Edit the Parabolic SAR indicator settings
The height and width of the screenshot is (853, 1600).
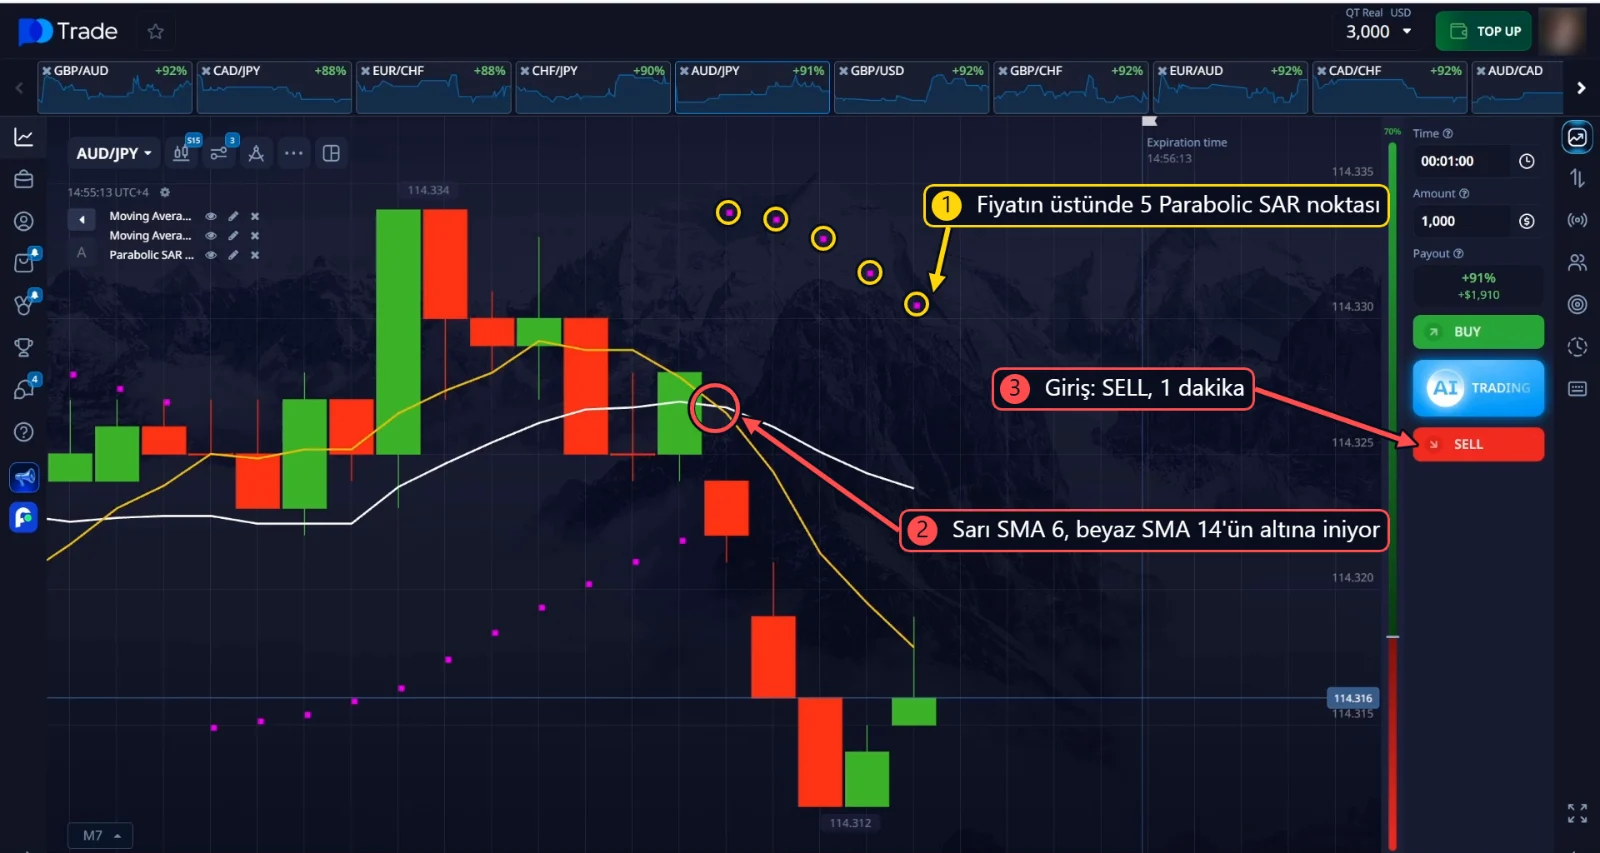[233, 255]
